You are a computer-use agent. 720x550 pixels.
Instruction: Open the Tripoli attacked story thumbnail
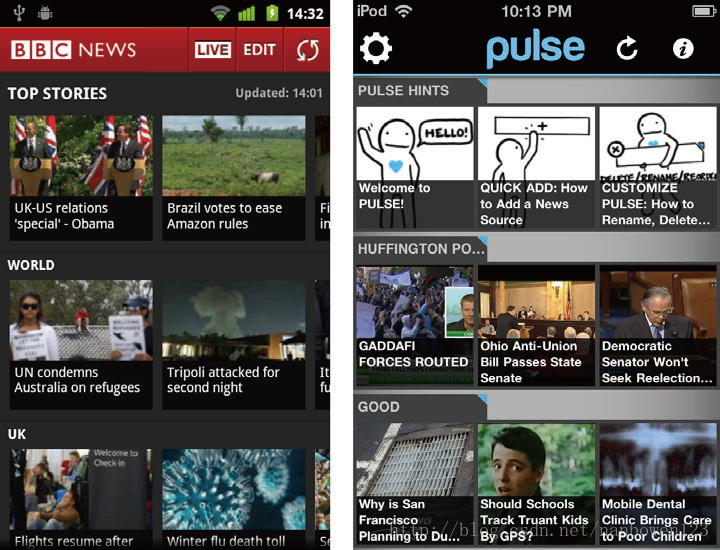click(x=234, y=320)
